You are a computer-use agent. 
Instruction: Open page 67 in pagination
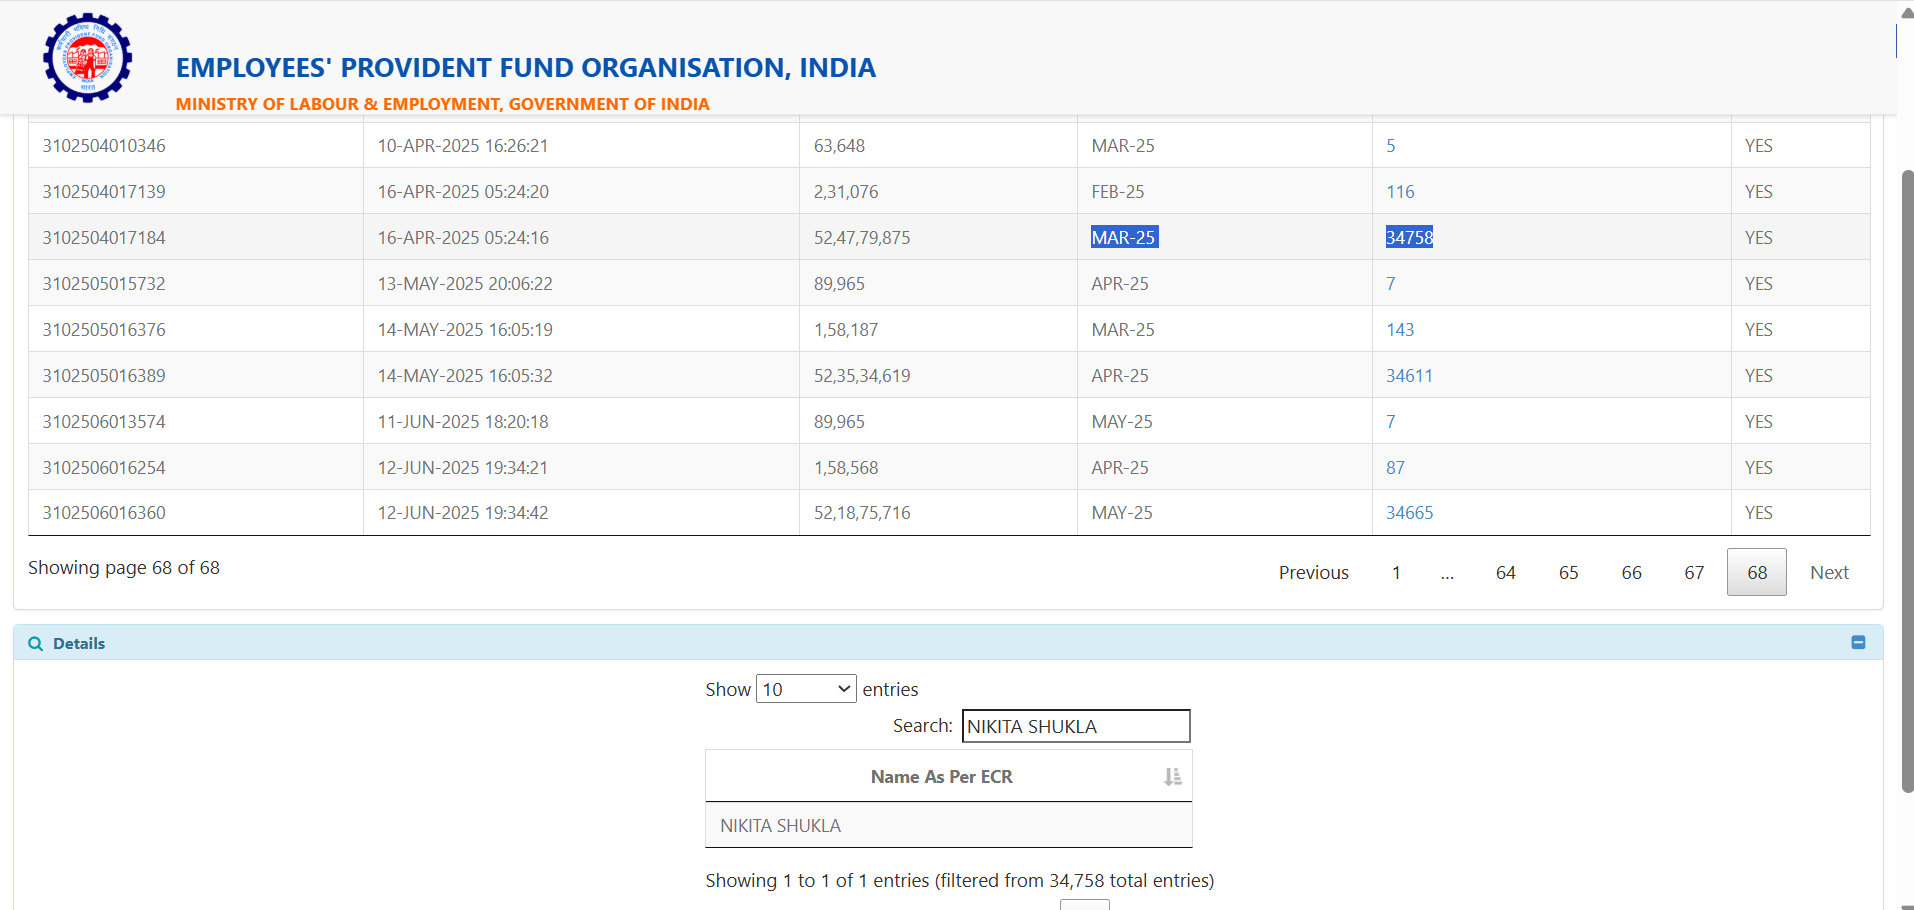tap(1694, 573)
